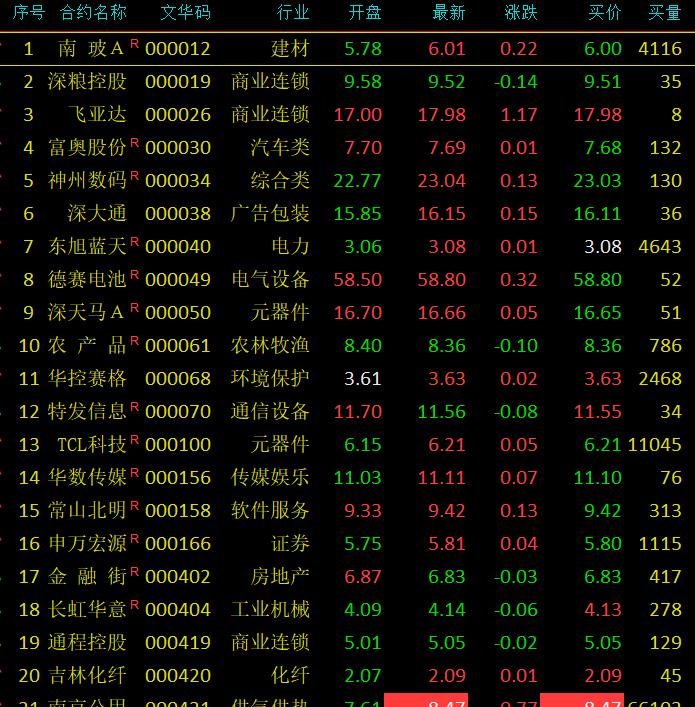Click the 通信设备 industry cell

(270, 411)
